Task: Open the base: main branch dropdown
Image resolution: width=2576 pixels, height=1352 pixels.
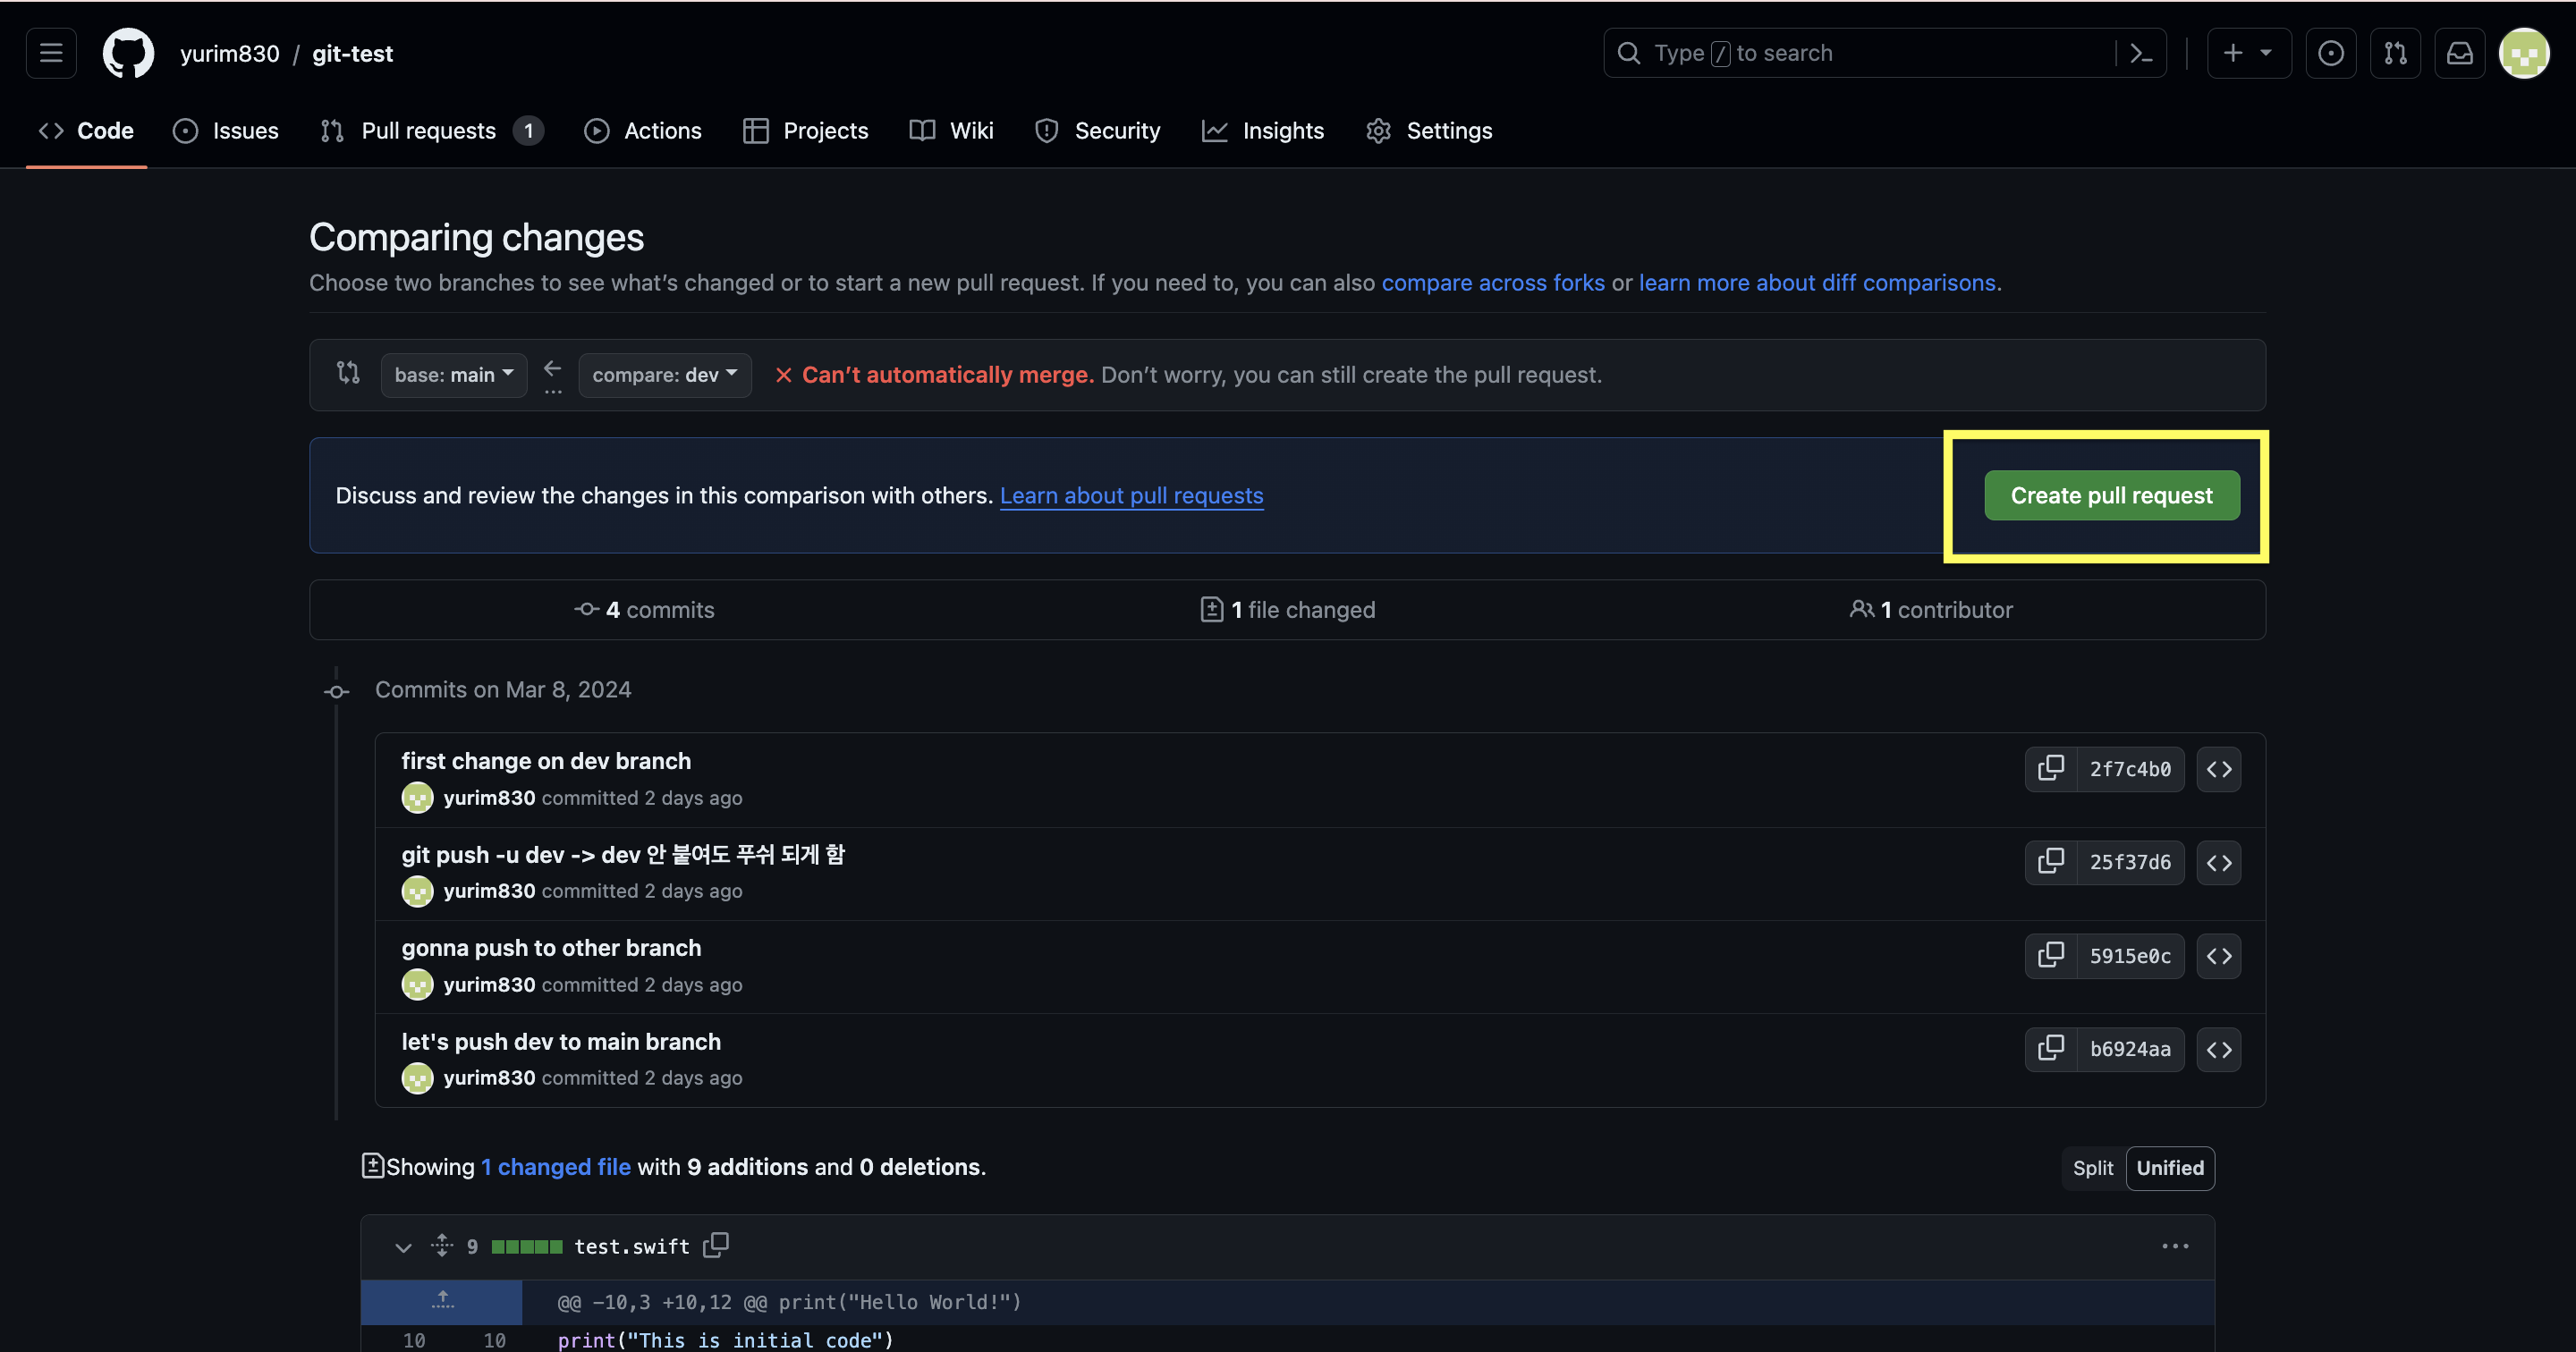Action: click(453, 375)
